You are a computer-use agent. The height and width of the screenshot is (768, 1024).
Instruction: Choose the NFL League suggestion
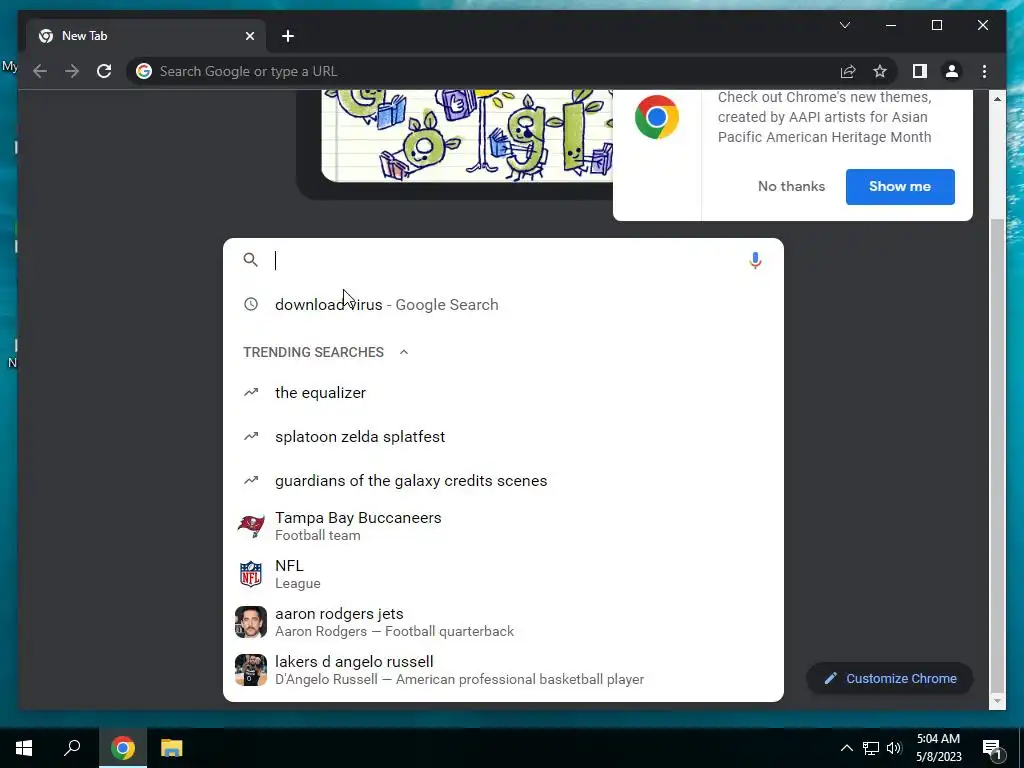coord(503,574)
